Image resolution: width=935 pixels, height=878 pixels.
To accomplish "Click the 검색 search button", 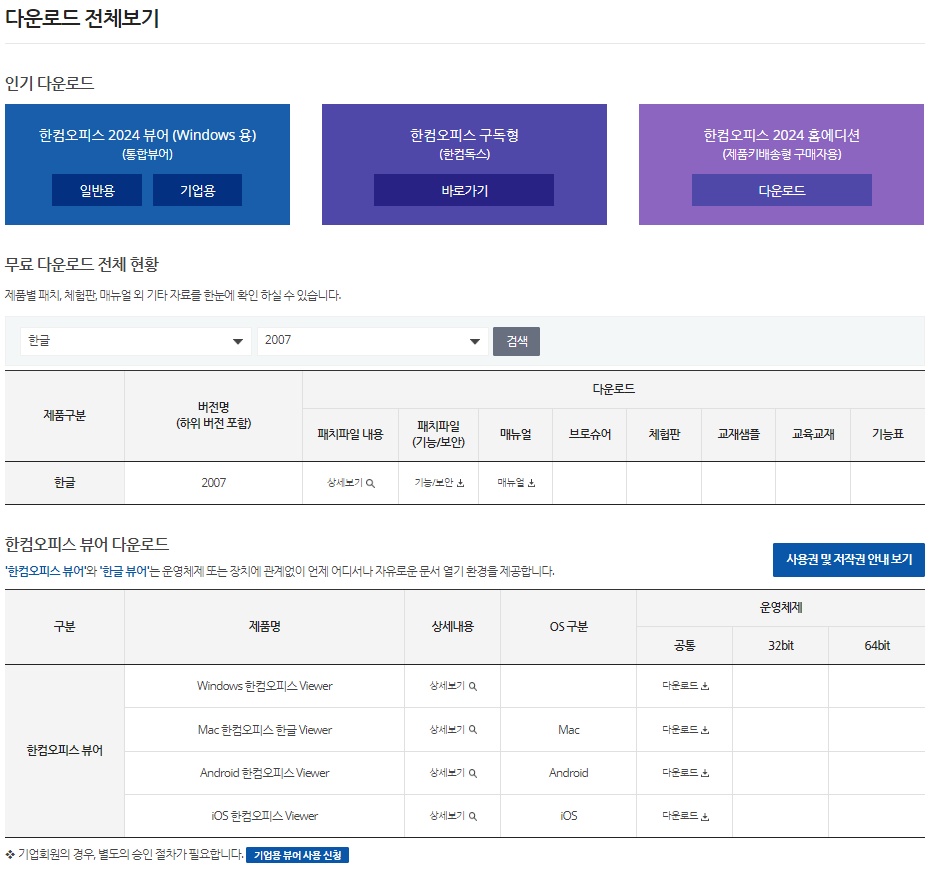I will tap(516, 341).
